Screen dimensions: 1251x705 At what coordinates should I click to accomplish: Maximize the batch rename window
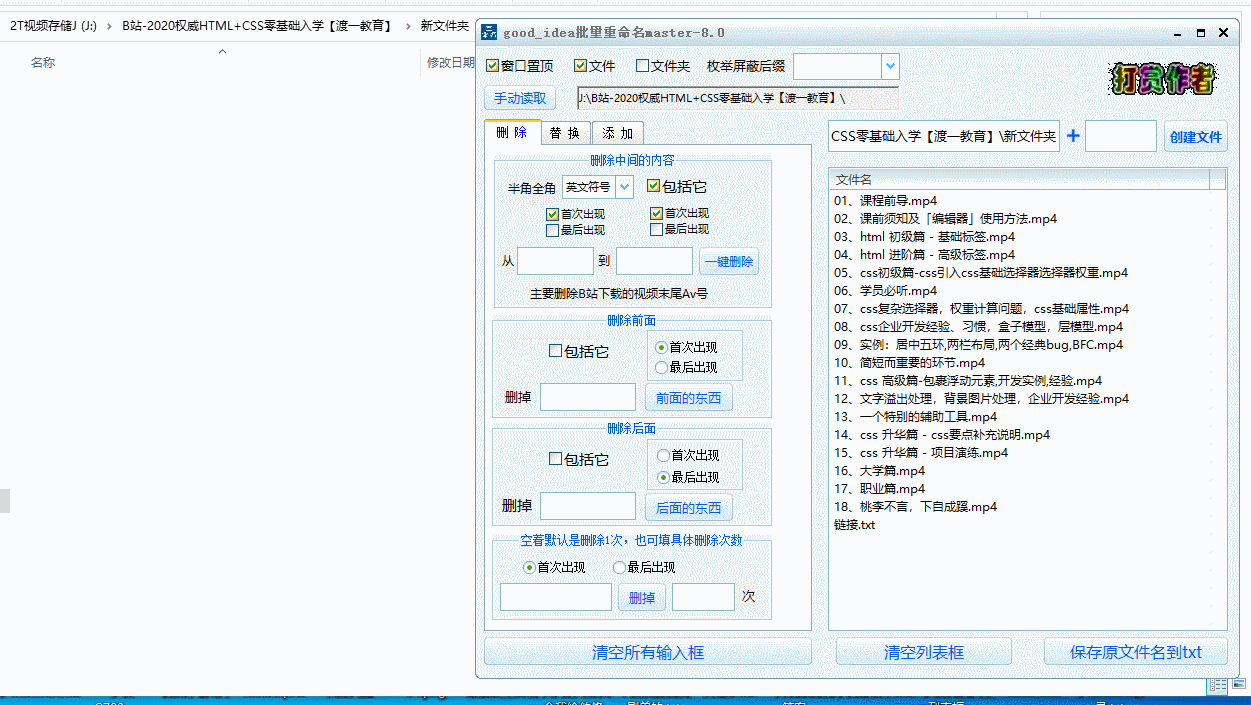1201,33
